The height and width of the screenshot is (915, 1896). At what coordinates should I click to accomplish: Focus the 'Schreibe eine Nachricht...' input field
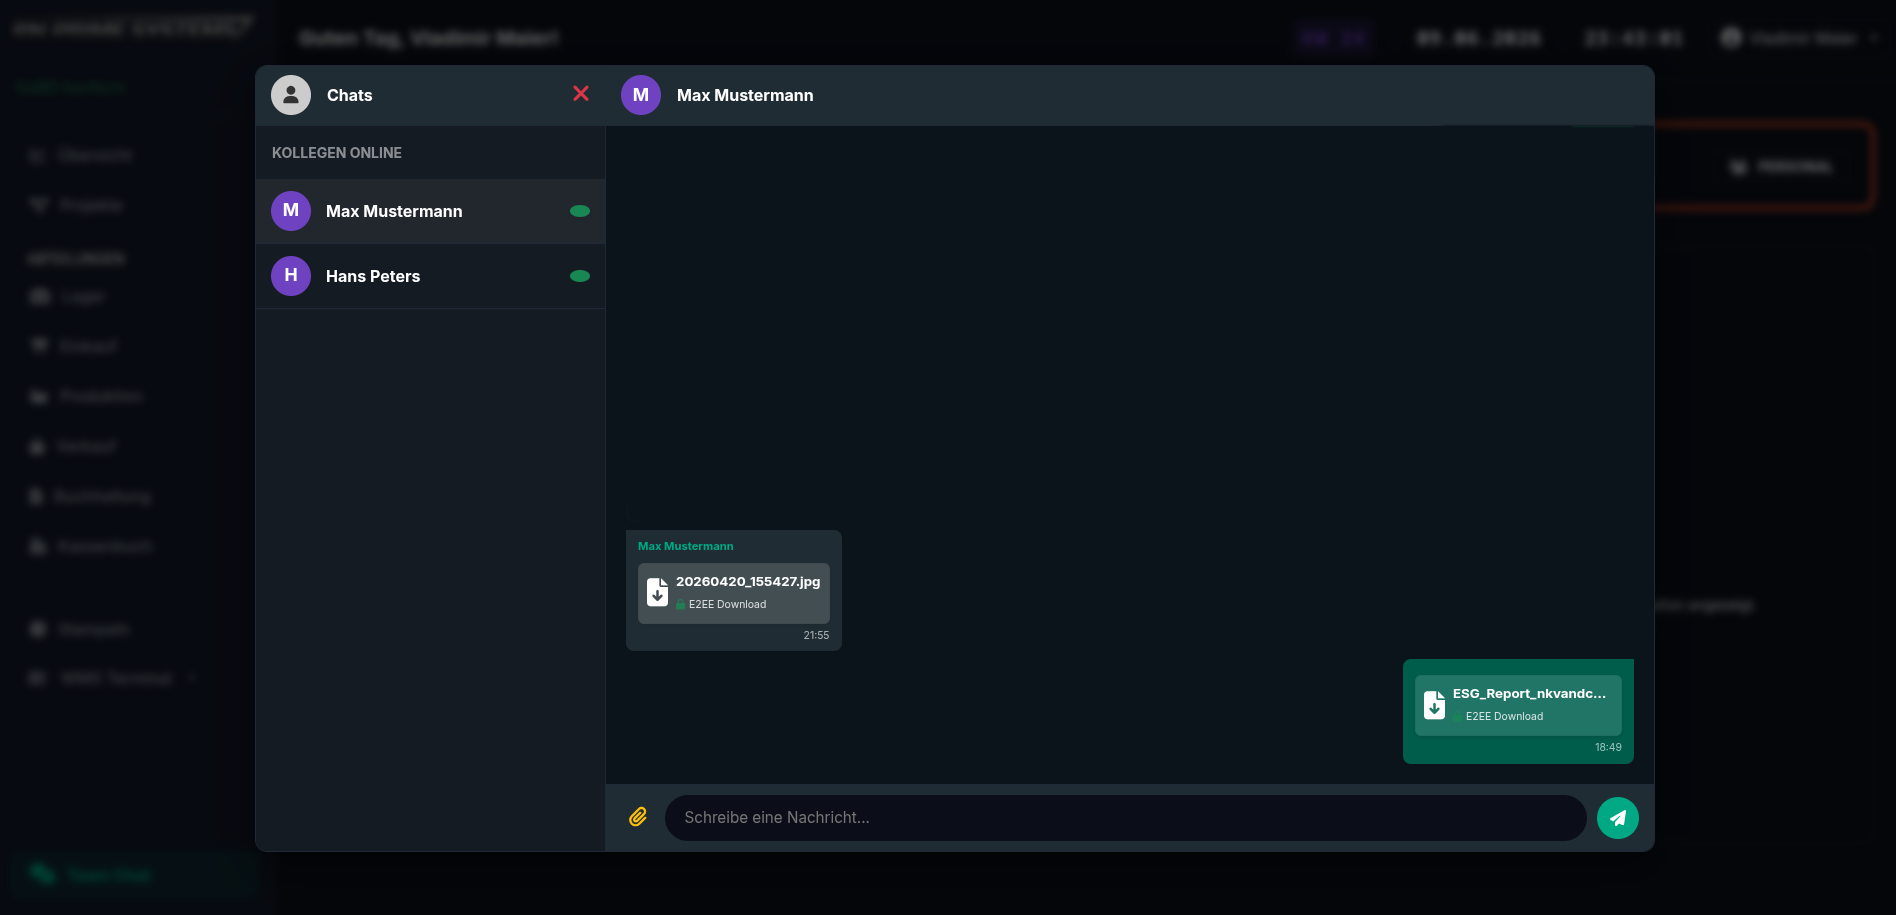click(x=1125, y=817)
